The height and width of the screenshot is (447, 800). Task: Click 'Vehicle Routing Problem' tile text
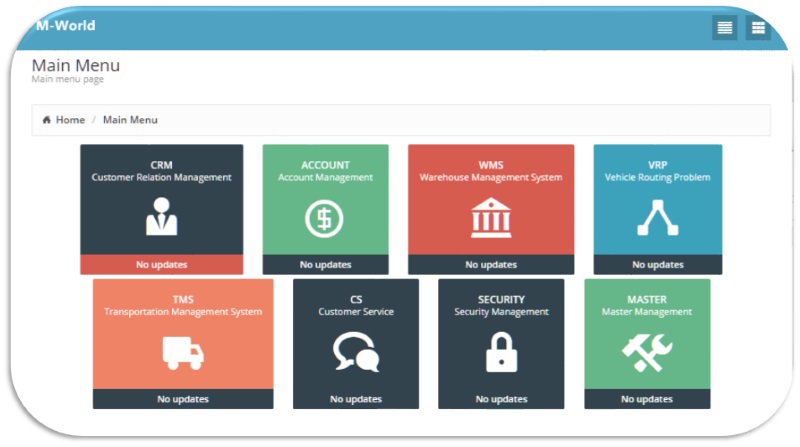tap(658, 178)
